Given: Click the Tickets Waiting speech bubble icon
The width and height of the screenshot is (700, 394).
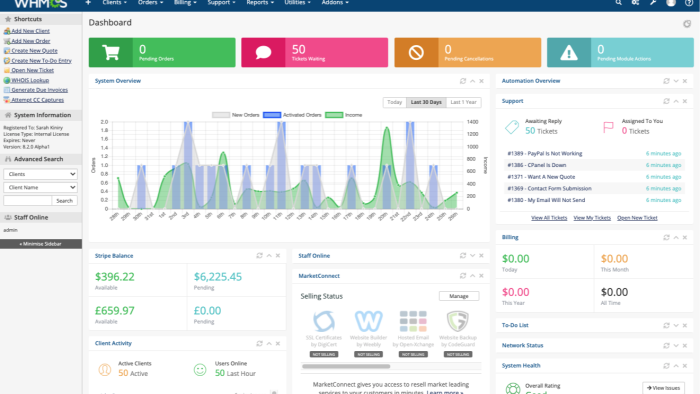Looking at the screenshot, I should coord(263,53).
